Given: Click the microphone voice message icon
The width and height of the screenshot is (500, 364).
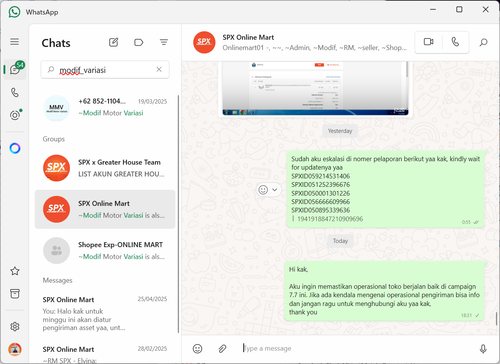Looking at the screenshot, I should click(x=483, y=349).
